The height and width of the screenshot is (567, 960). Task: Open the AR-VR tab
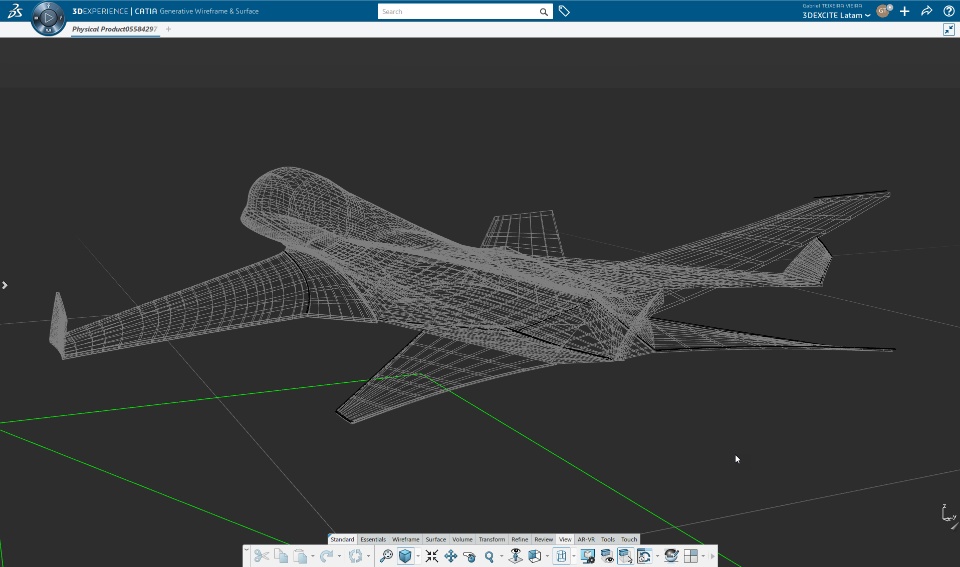pyautogui.click(x=586, y=539)
